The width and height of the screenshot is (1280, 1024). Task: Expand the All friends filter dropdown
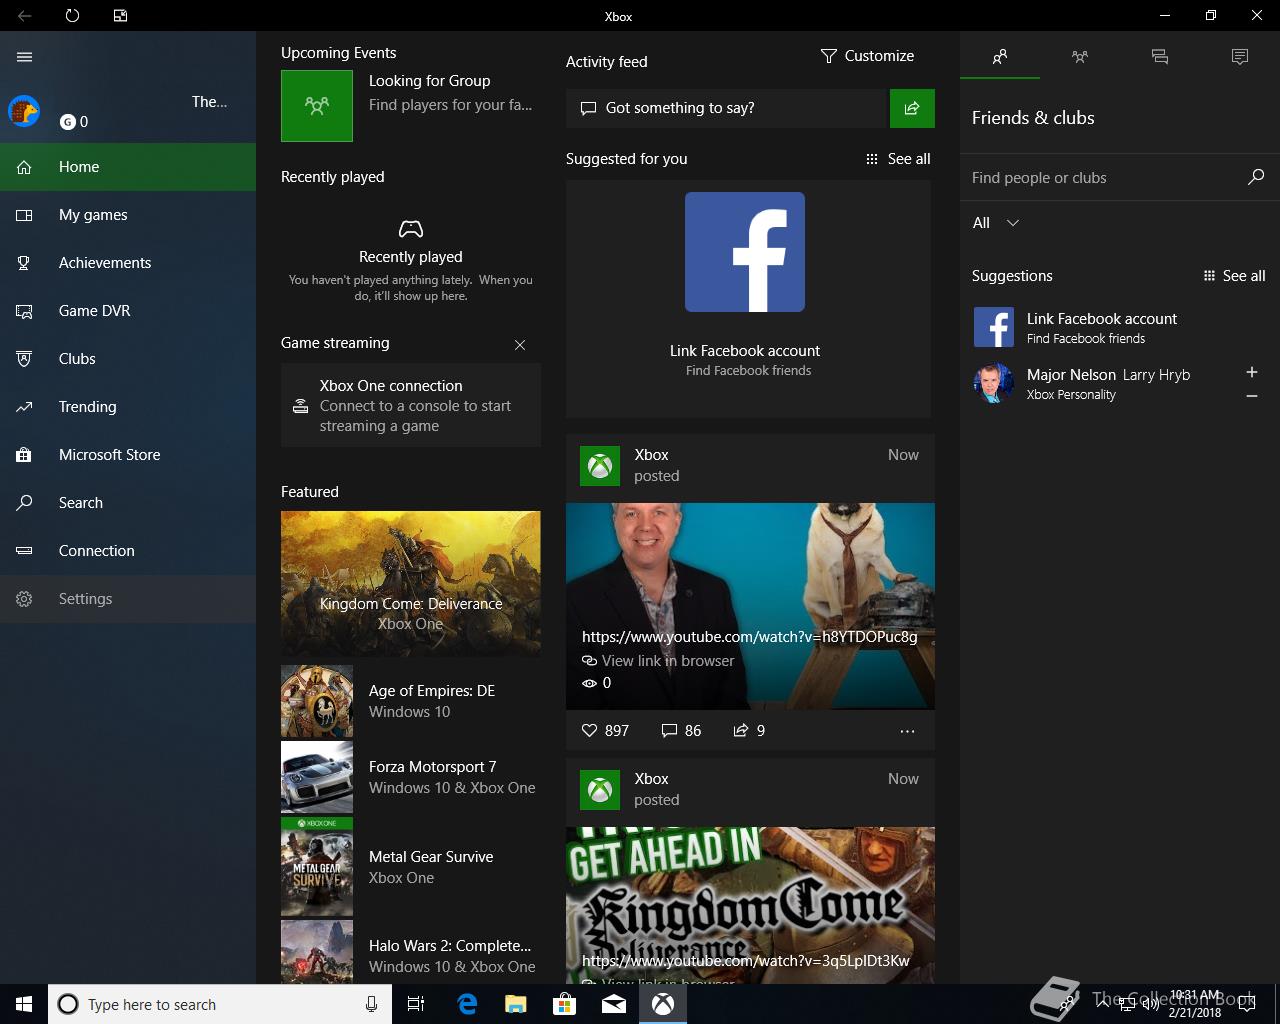(x=996, y=223)
